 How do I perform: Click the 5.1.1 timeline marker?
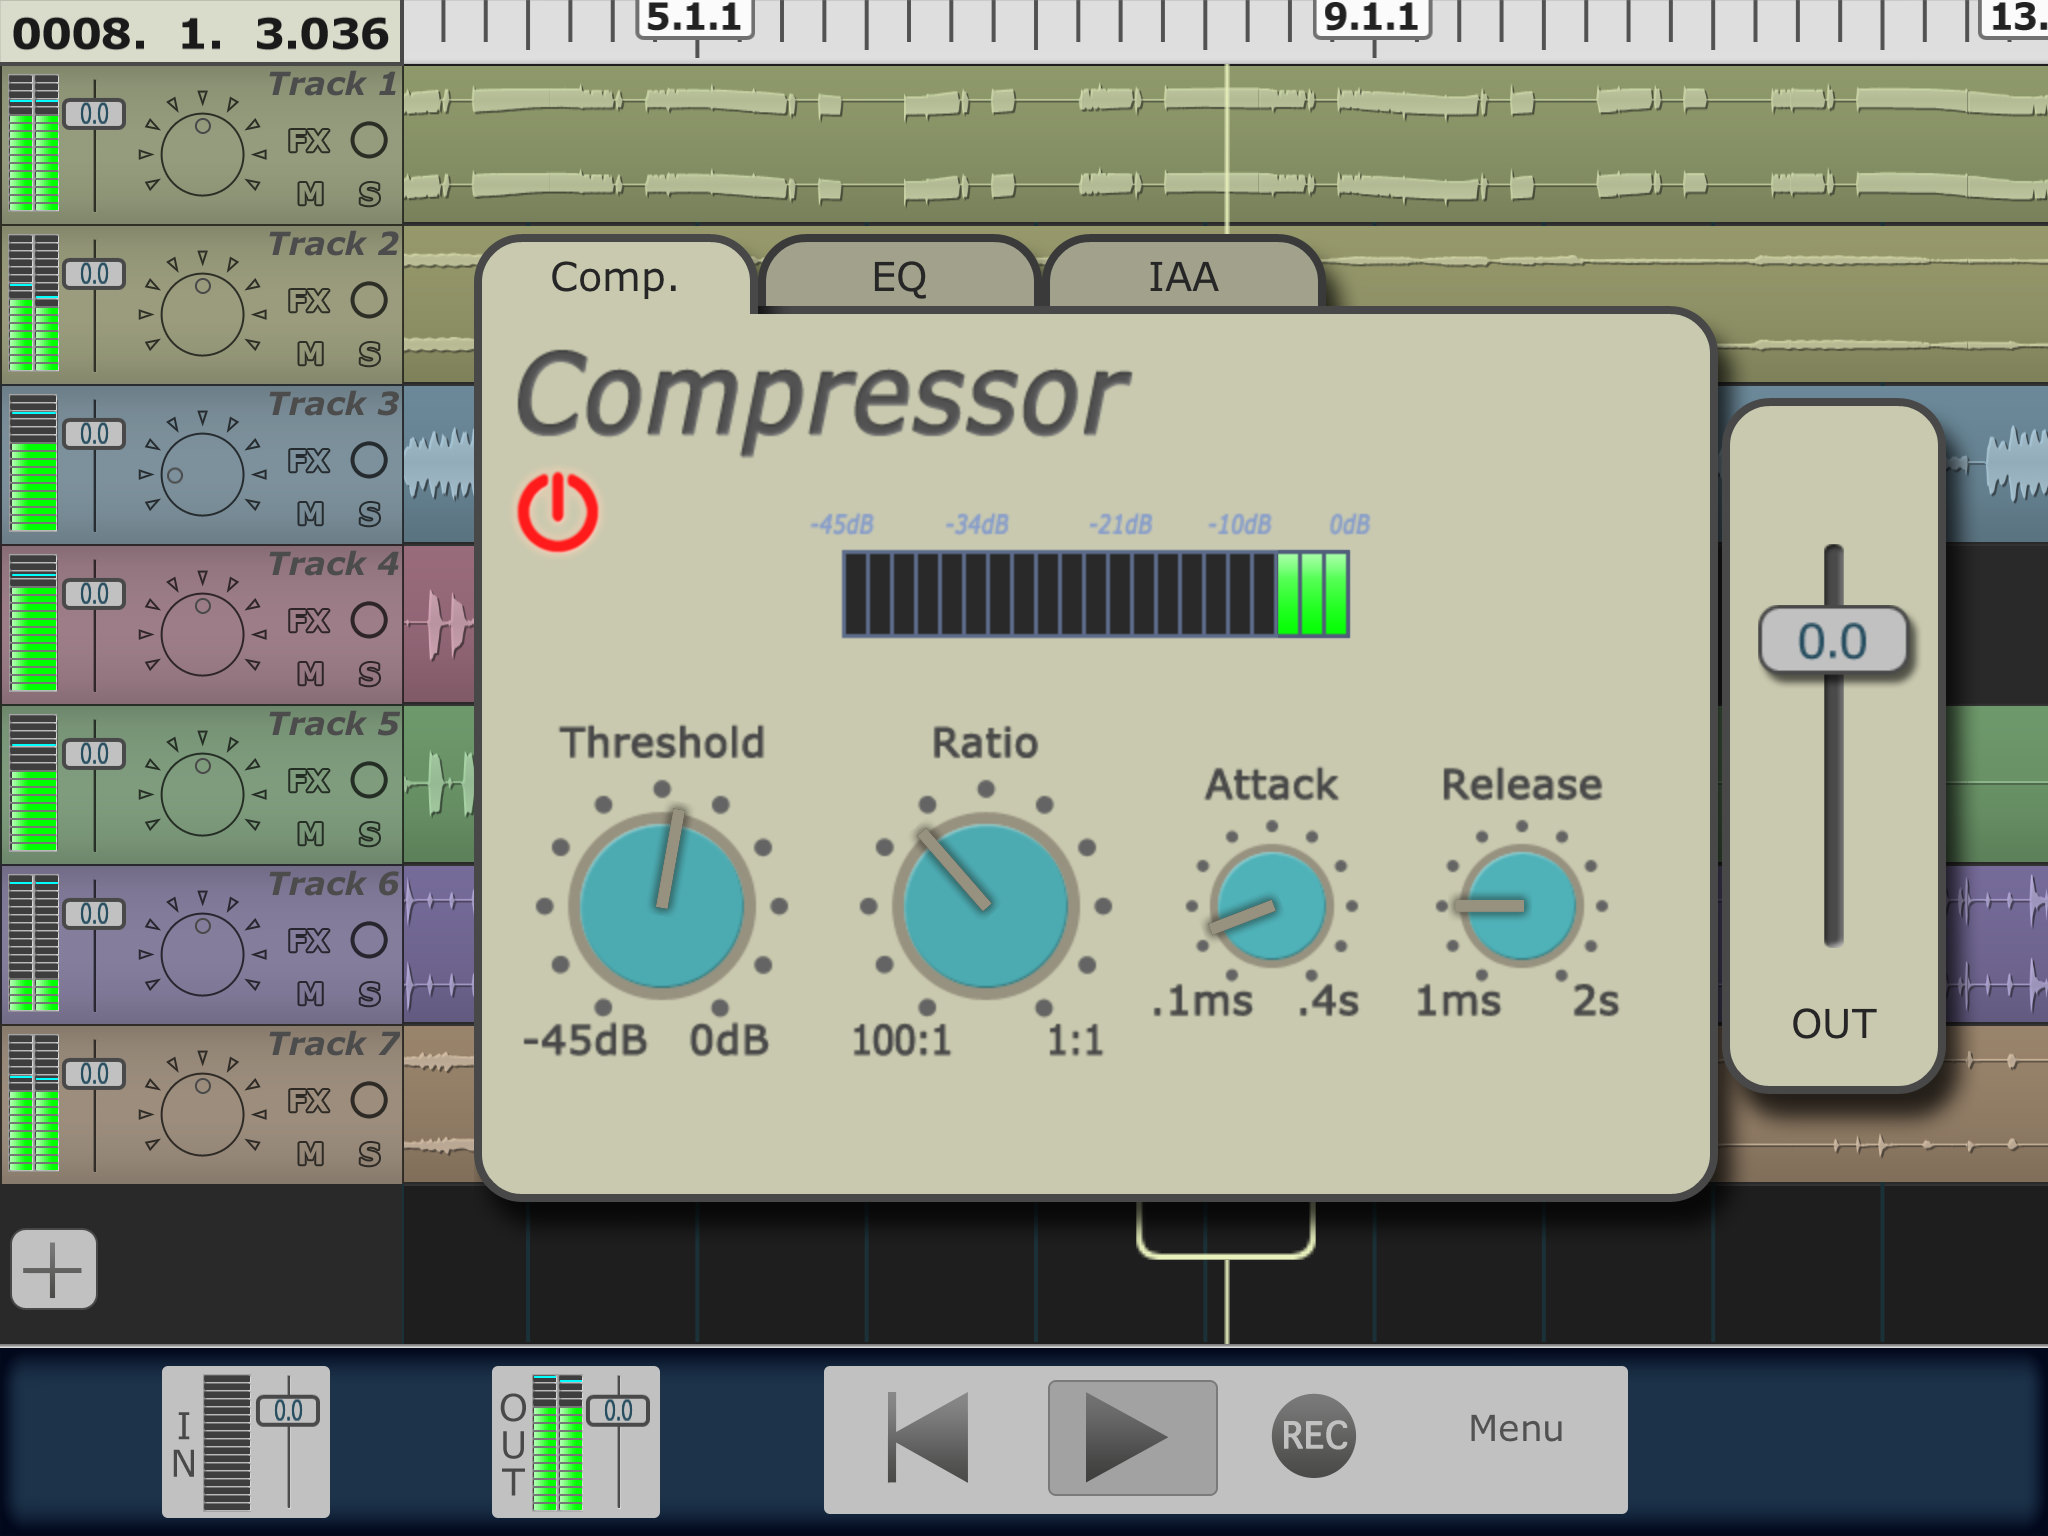click(x=695, y=18)
